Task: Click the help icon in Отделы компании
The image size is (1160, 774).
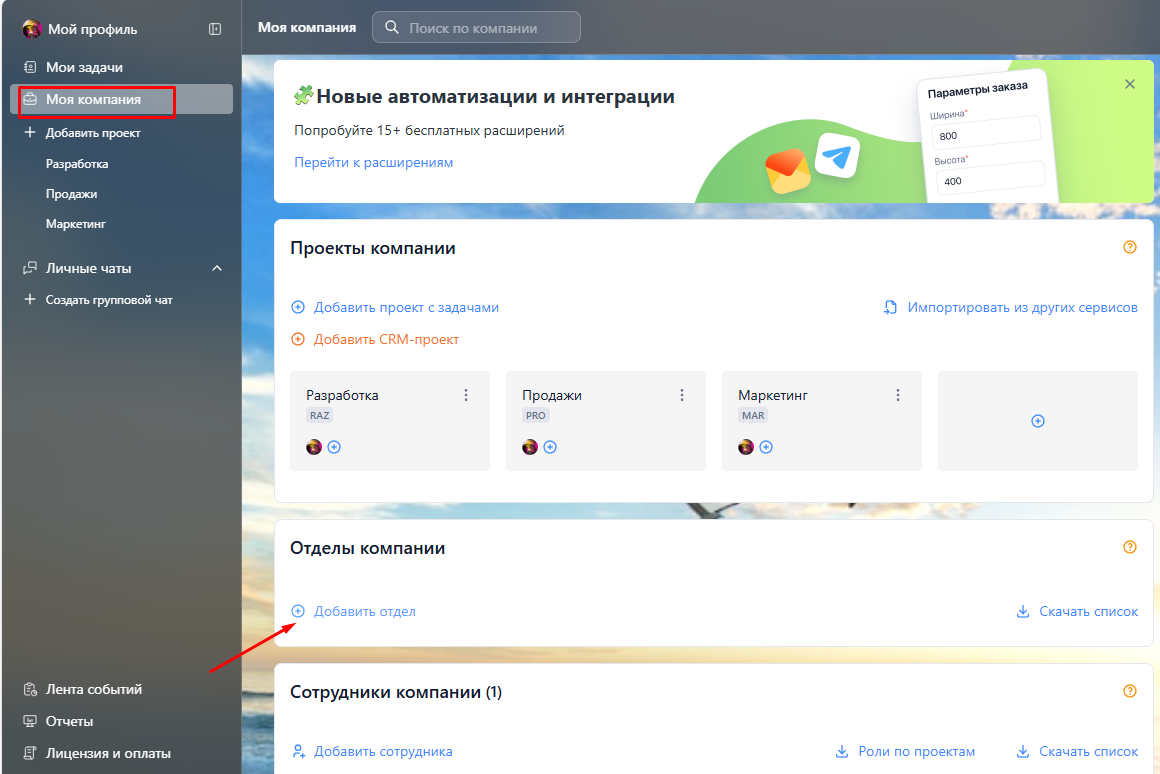Action: click(1130, 547)
